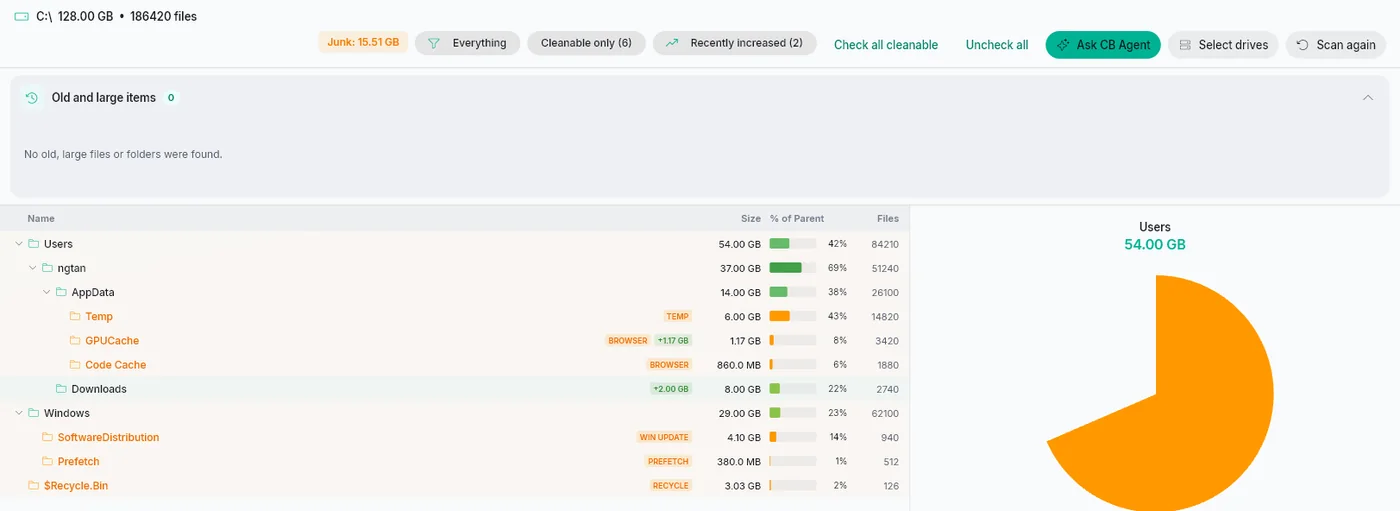1400x511 pixels.
Task: Click the 860.0 MB size value
Action: click(739, 365)
